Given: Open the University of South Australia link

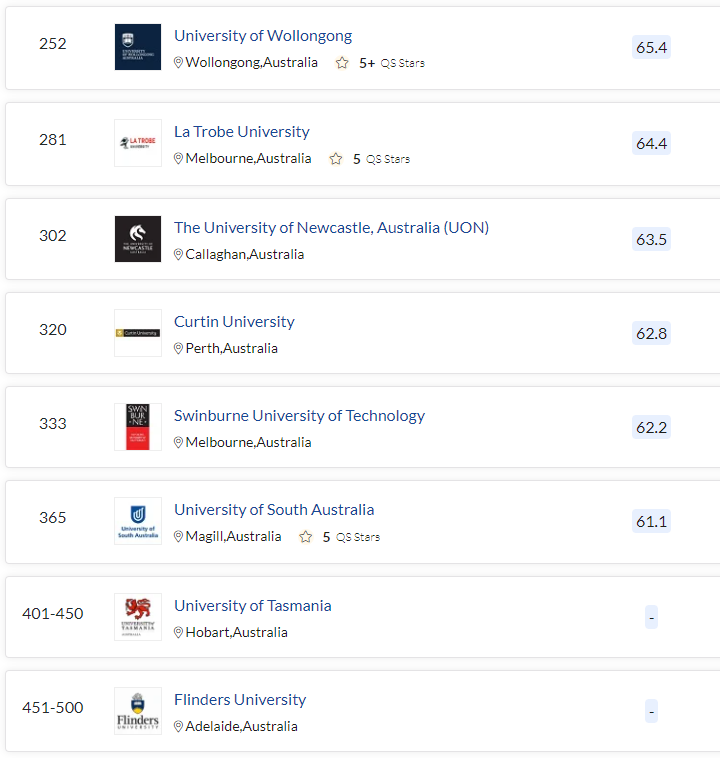Looking at the screenshot, I should (x=274, y=510).
